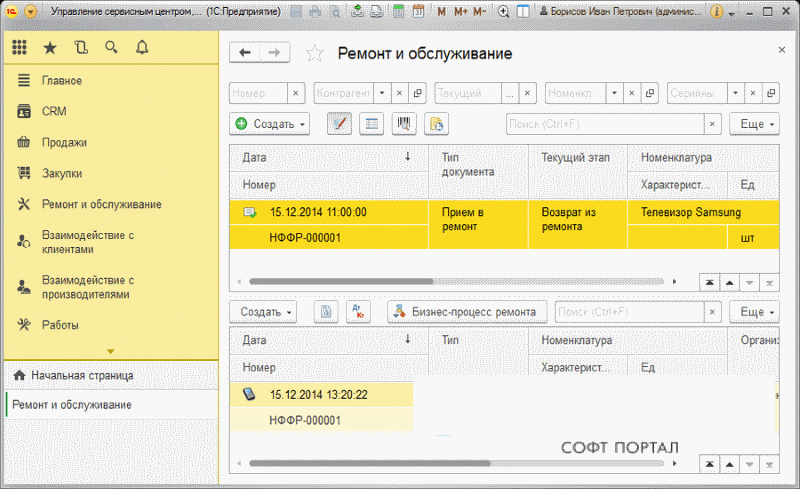Click the list view table toolbar icon

click(x=371, y=124)
